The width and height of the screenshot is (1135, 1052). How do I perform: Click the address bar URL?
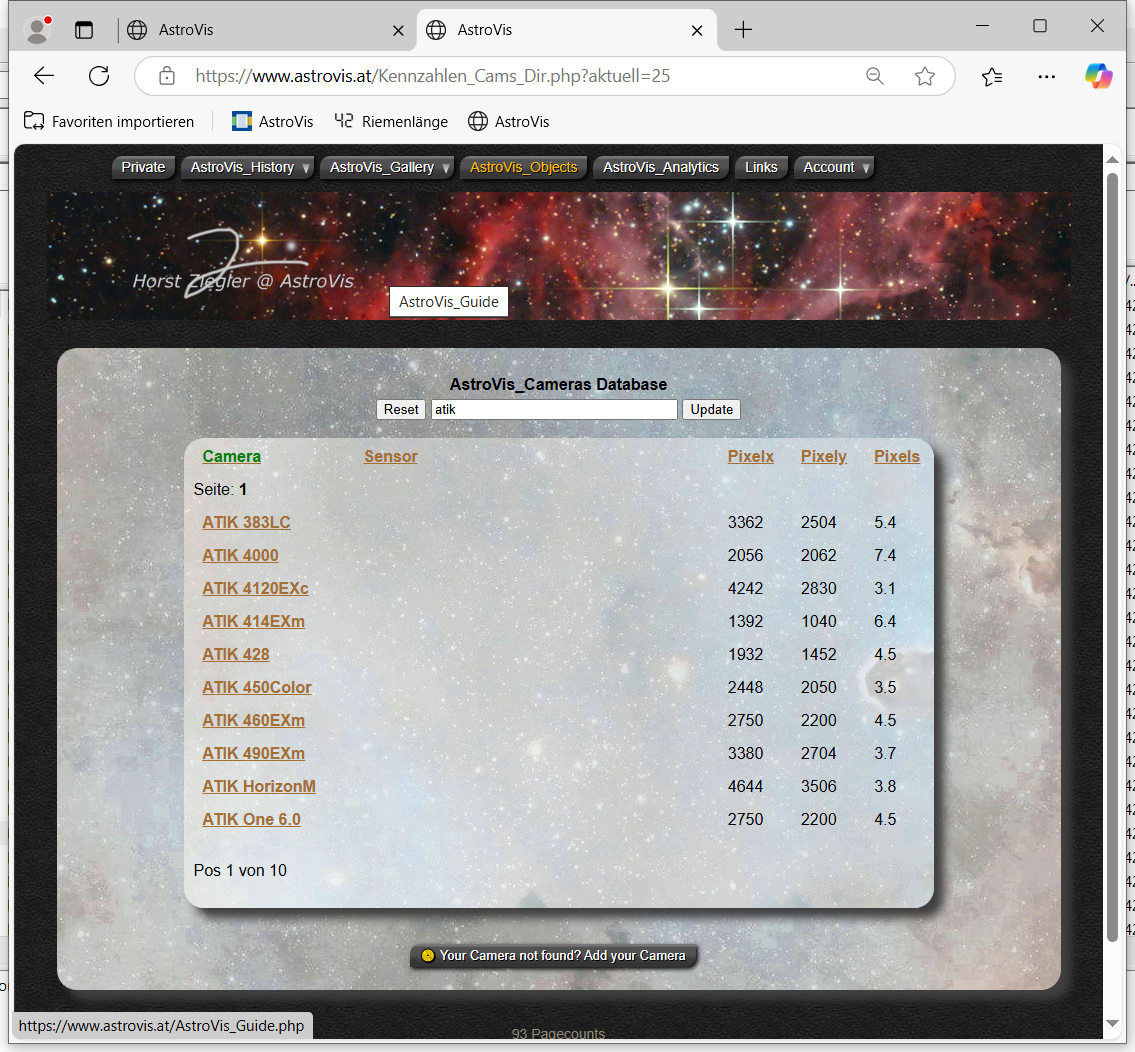click(432, 76)
